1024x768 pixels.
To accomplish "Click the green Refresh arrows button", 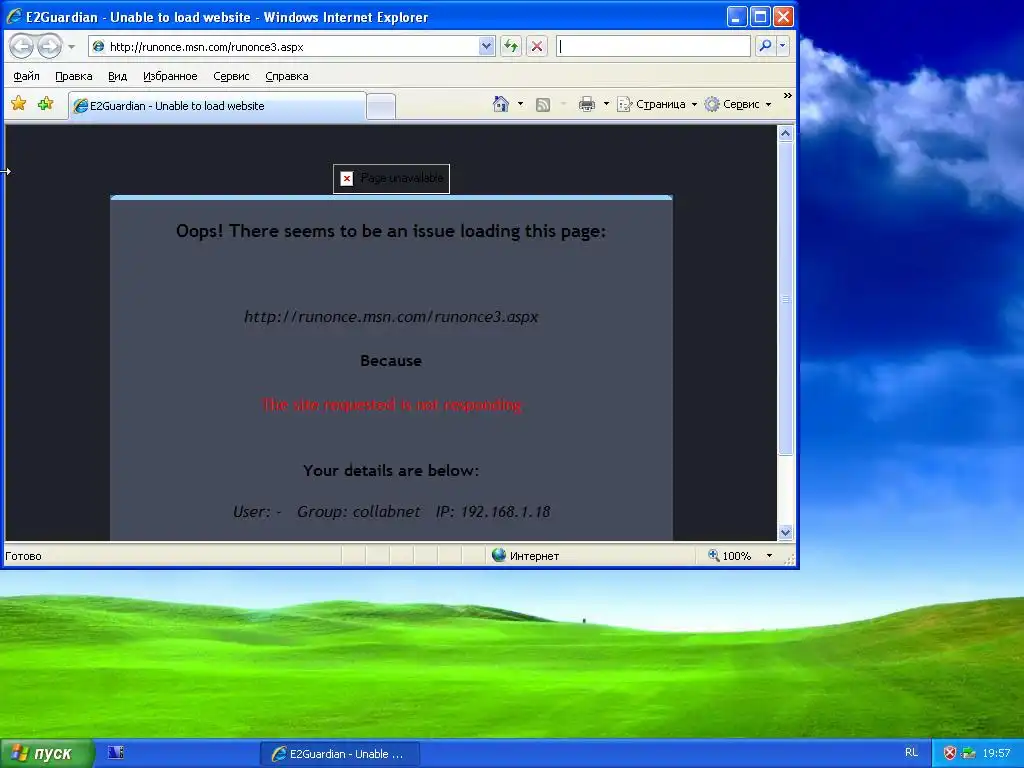I will pyautogui.click(x=511, y=46).
